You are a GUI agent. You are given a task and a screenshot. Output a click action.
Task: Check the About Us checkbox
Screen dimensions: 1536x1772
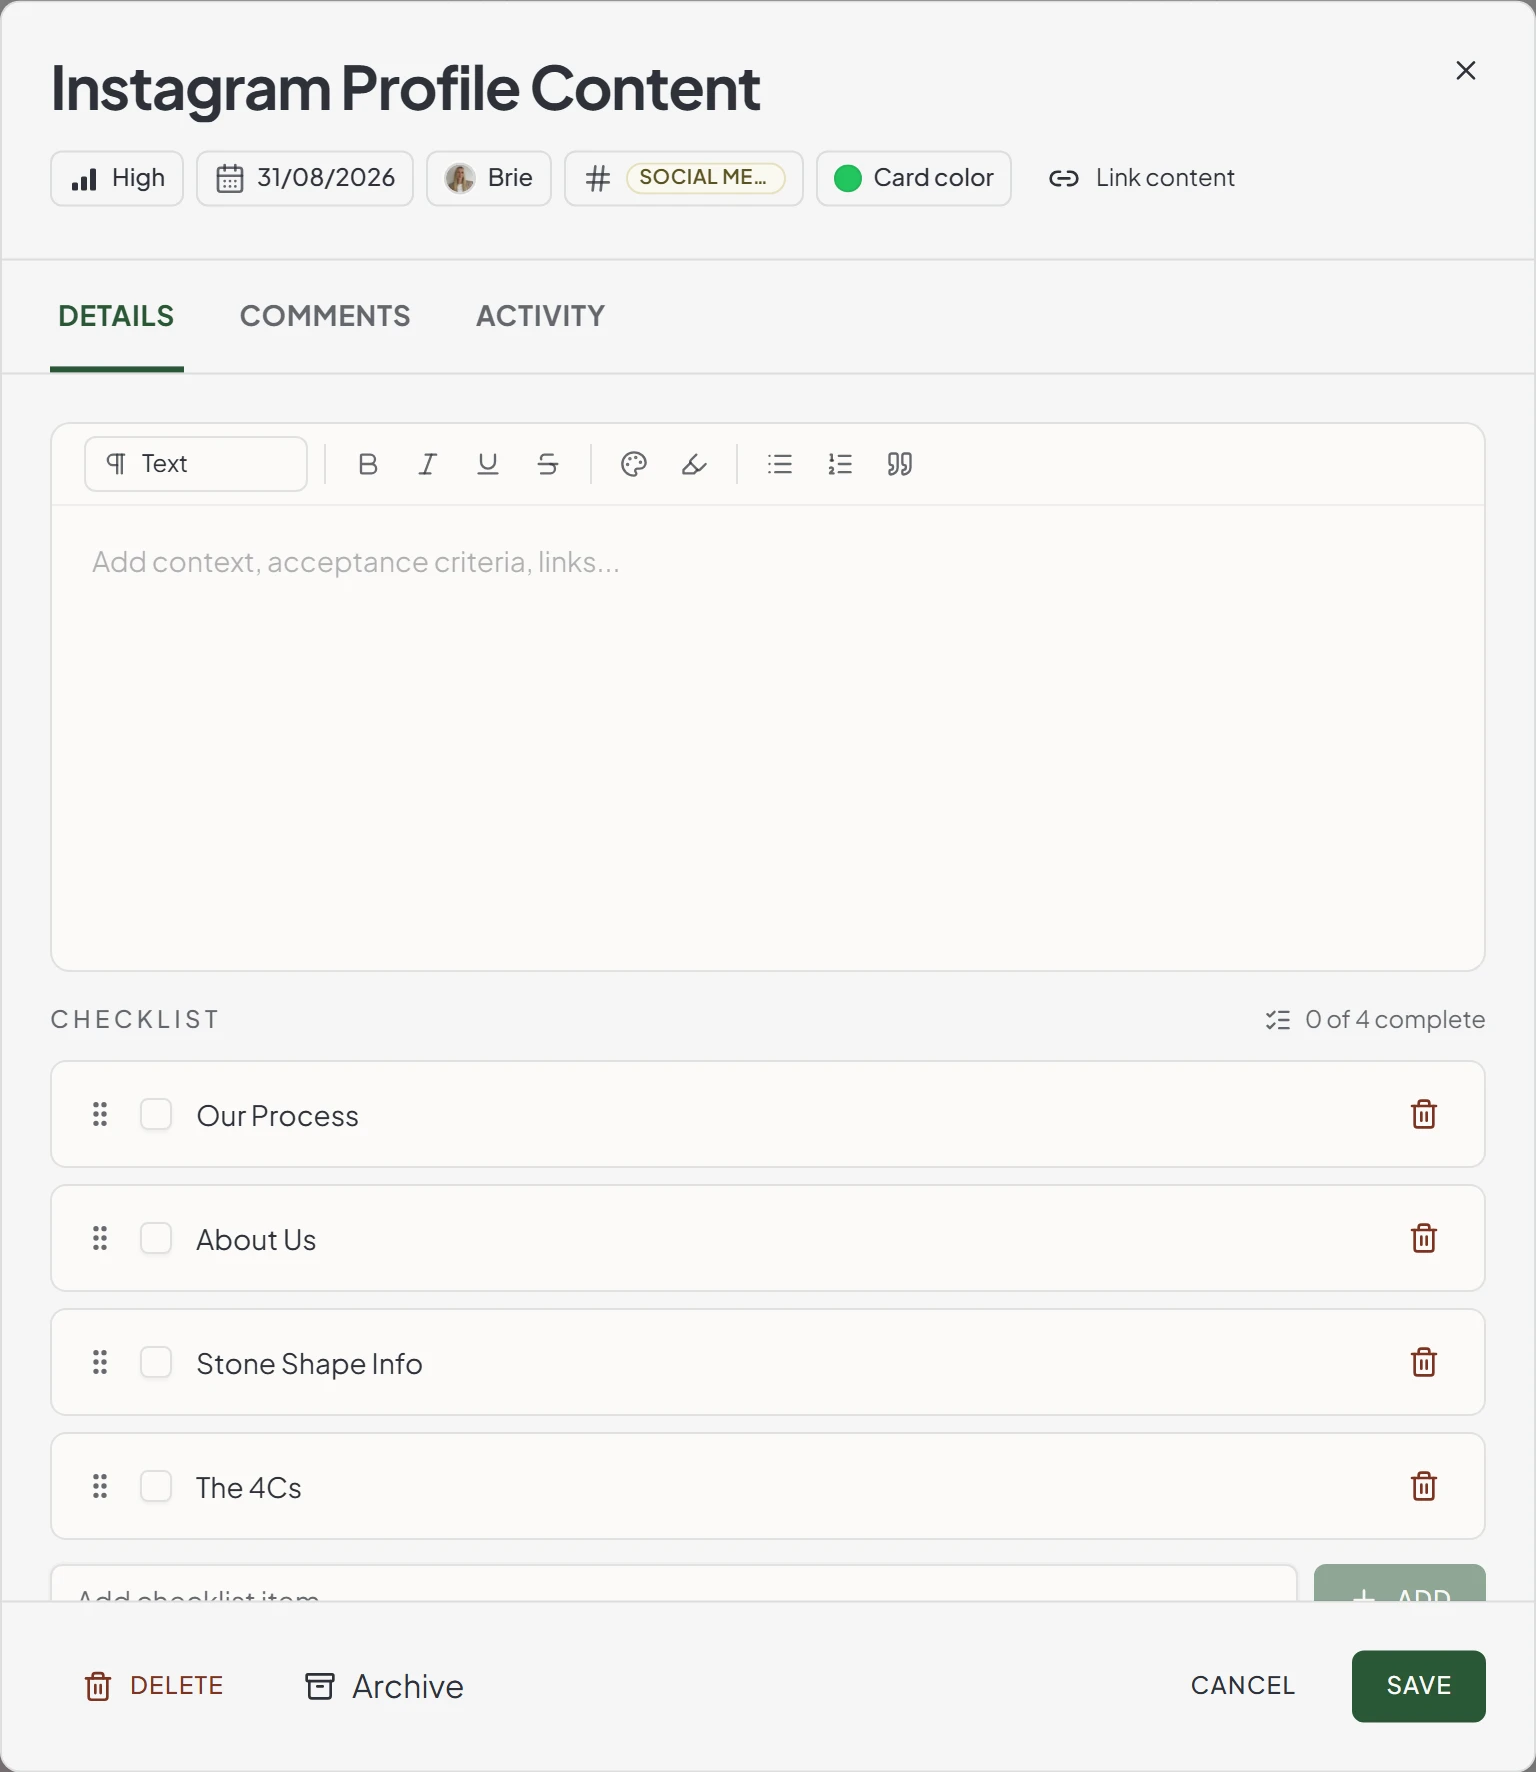[156, 1238]
